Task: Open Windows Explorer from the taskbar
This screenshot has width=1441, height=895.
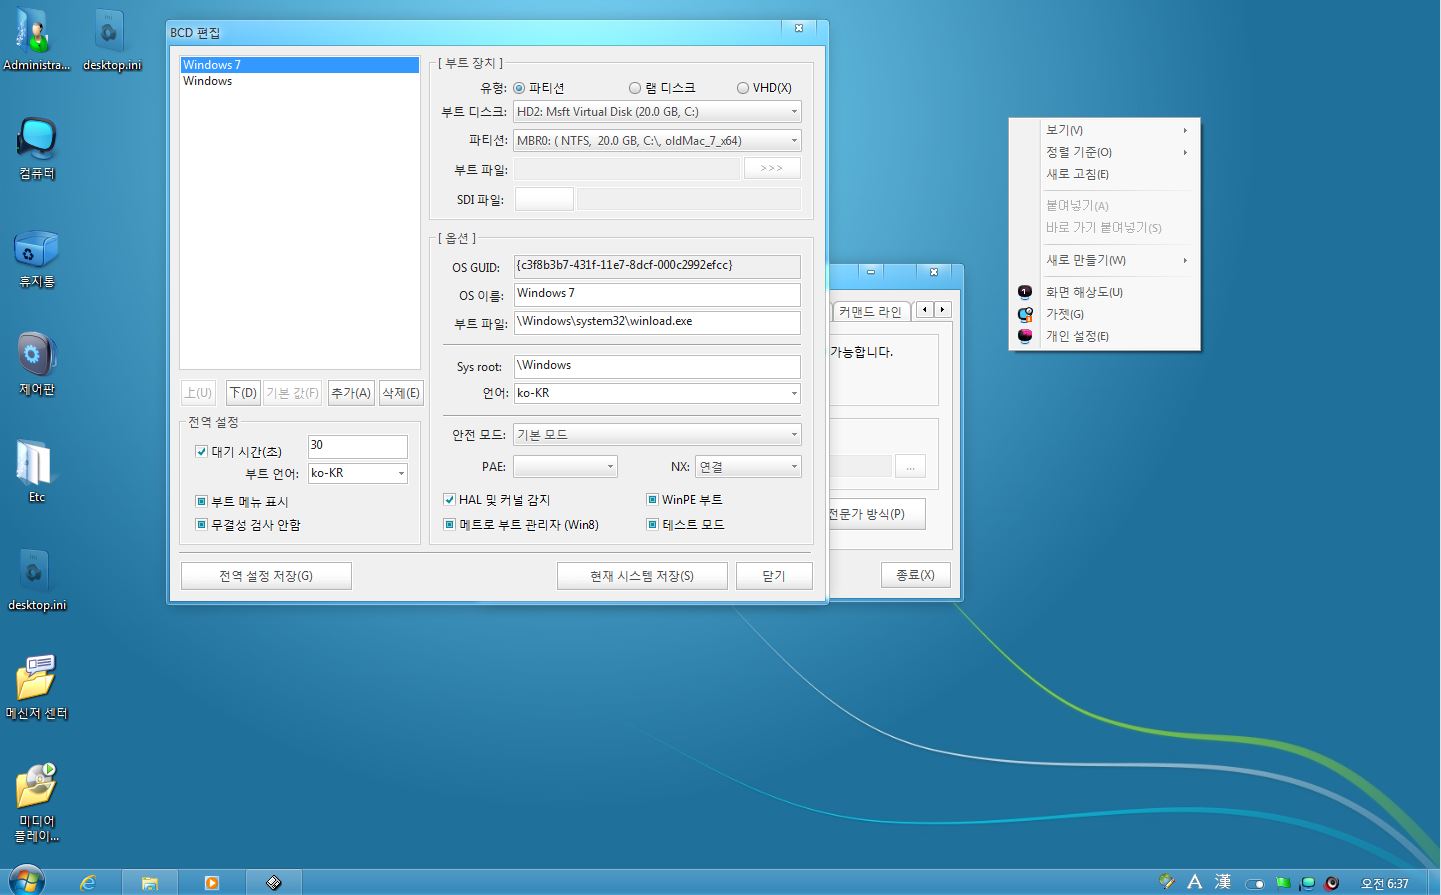Action: (x=150, y=882)
